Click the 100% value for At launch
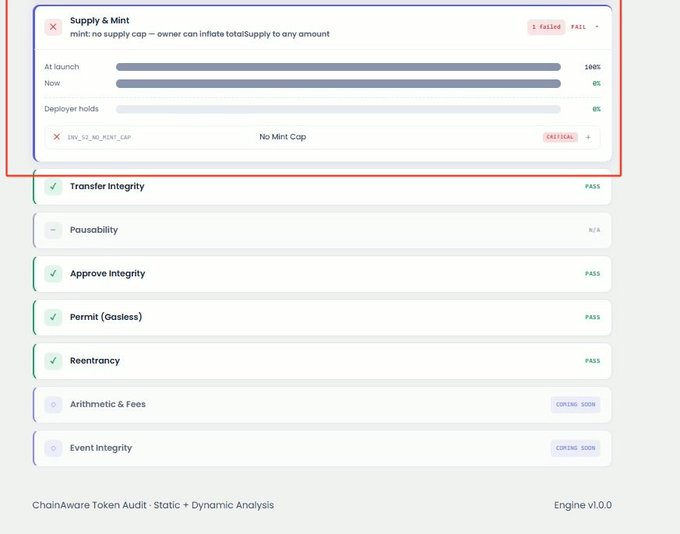Viewport: 680px width, 534px height. pos(592,67)
